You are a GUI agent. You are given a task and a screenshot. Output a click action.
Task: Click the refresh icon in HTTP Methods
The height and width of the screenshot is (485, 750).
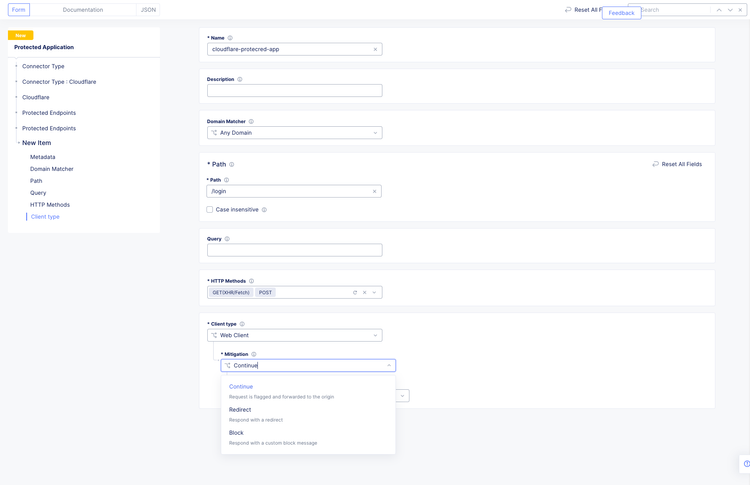[x=355, y=293]
